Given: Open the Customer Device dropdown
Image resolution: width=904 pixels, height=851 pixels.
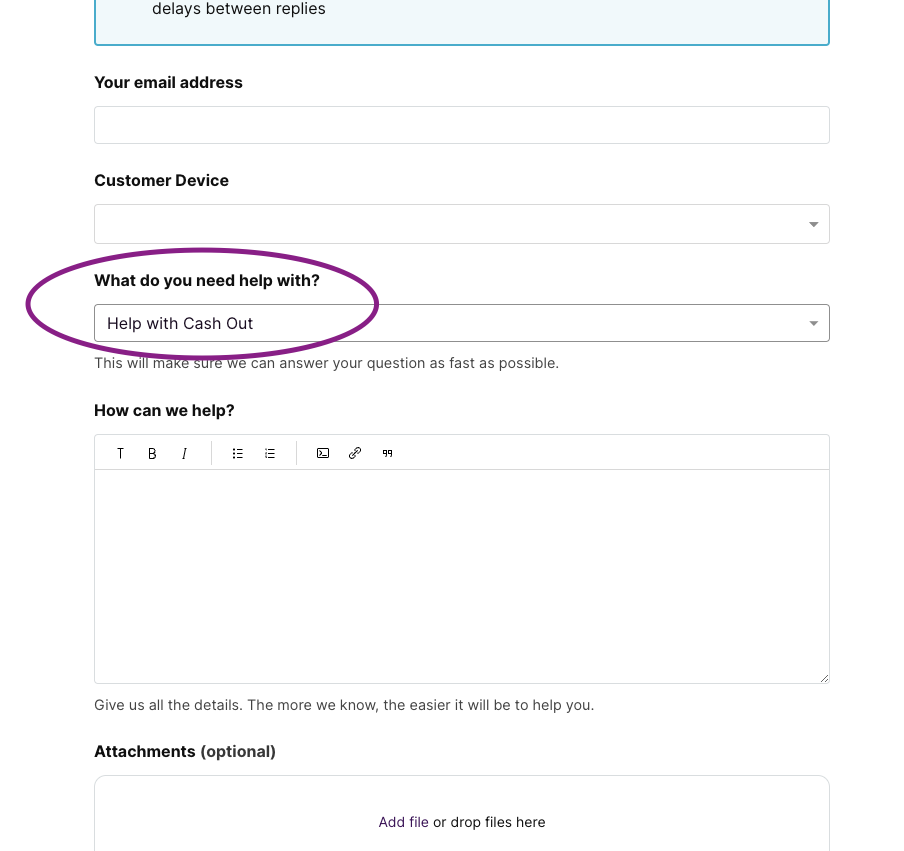Looking at the screenshot, I should pyautogui.click(x=461, y=224).
